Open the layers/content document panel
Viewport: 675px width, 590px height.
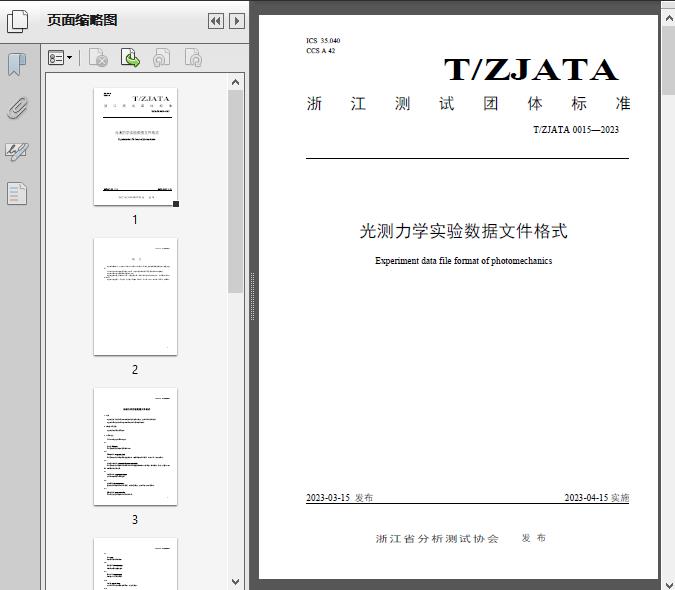click(17, 193)
